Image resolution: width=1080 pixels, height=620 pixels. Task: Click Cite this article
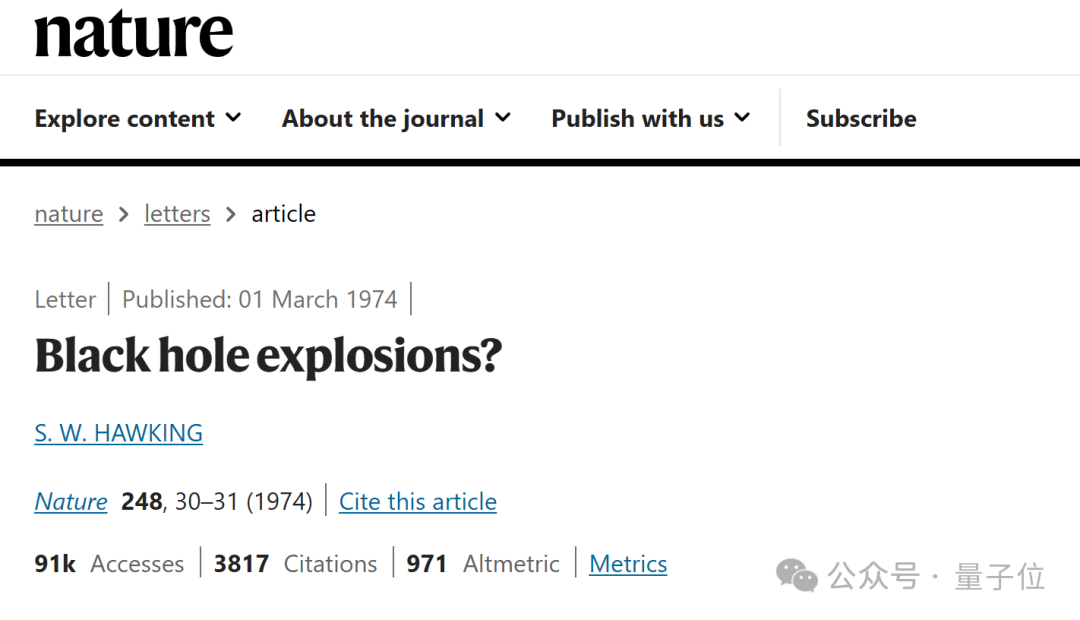pos(417,502)
